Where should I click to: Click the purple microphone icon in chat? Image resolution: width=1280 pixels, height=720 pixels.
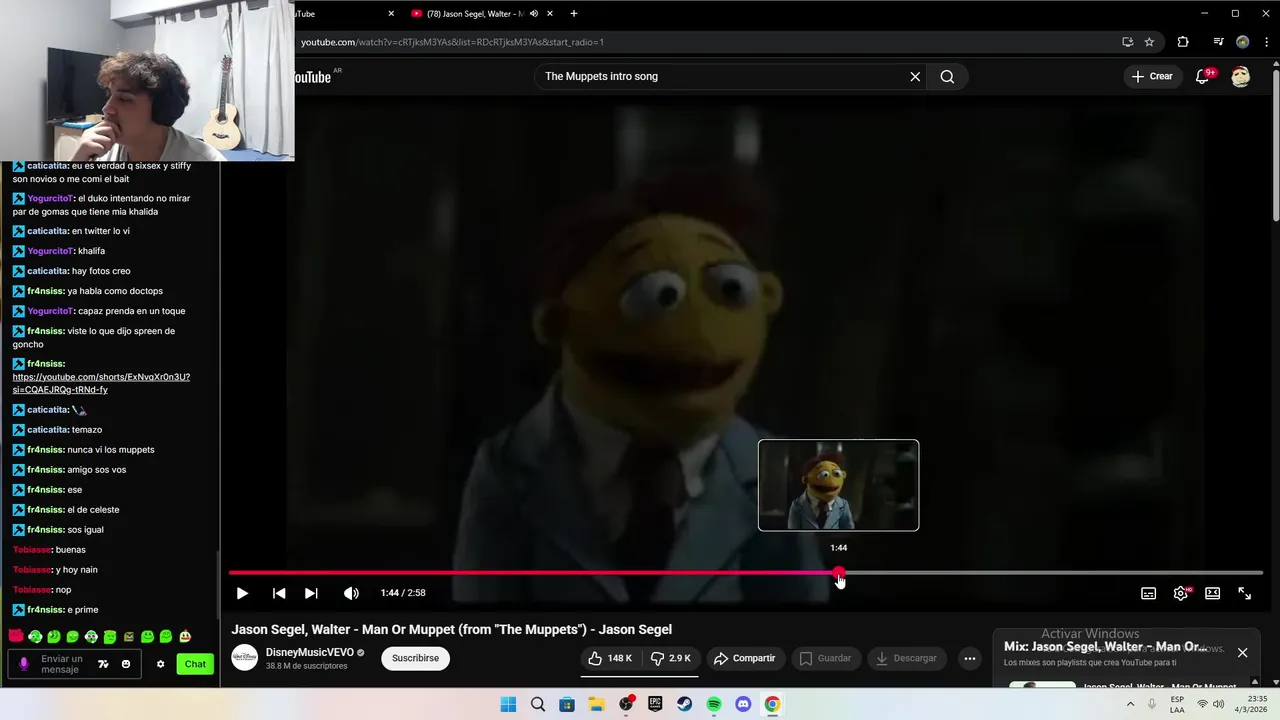(x=24, y=664)
